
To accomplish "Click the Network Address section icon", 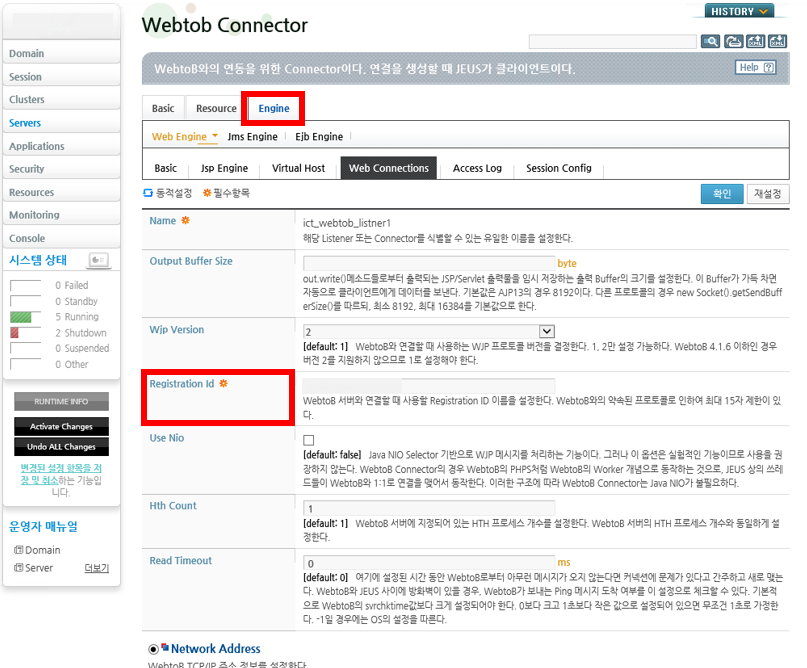I will 165,647.
